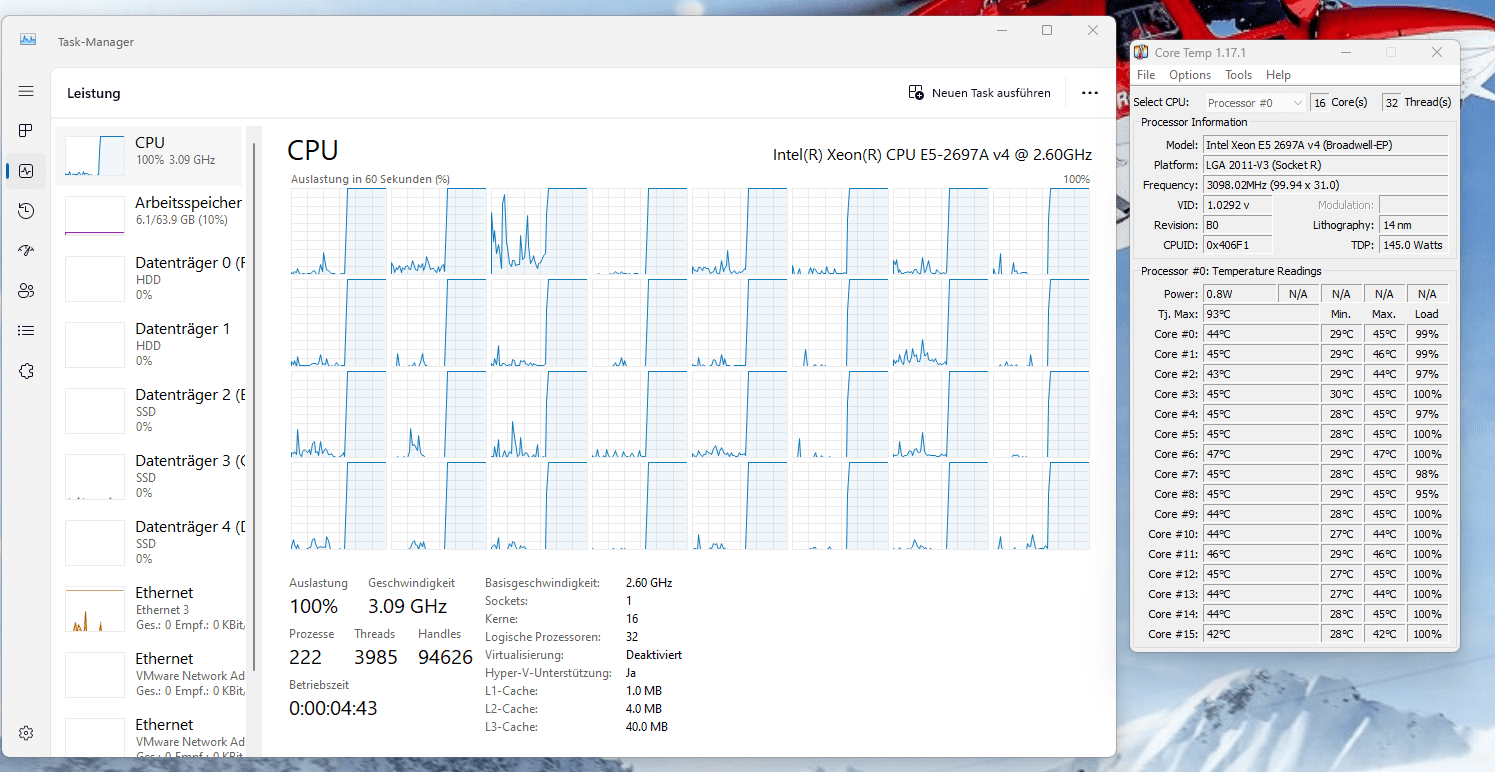Click the Core Temp Revision B0 field
1495x772 pixels.
pyautogui.click(x=1238, y=225)
